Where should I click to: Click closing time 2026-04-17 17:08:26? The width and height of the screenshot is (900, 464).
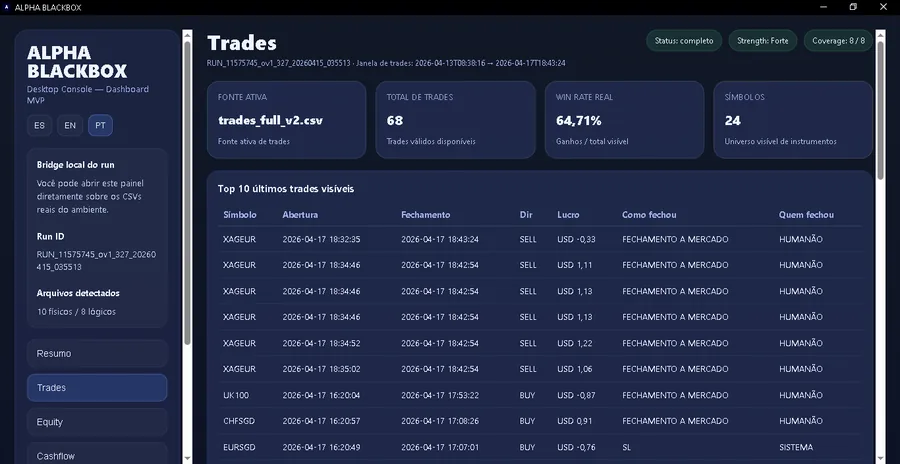coord(440,422)
